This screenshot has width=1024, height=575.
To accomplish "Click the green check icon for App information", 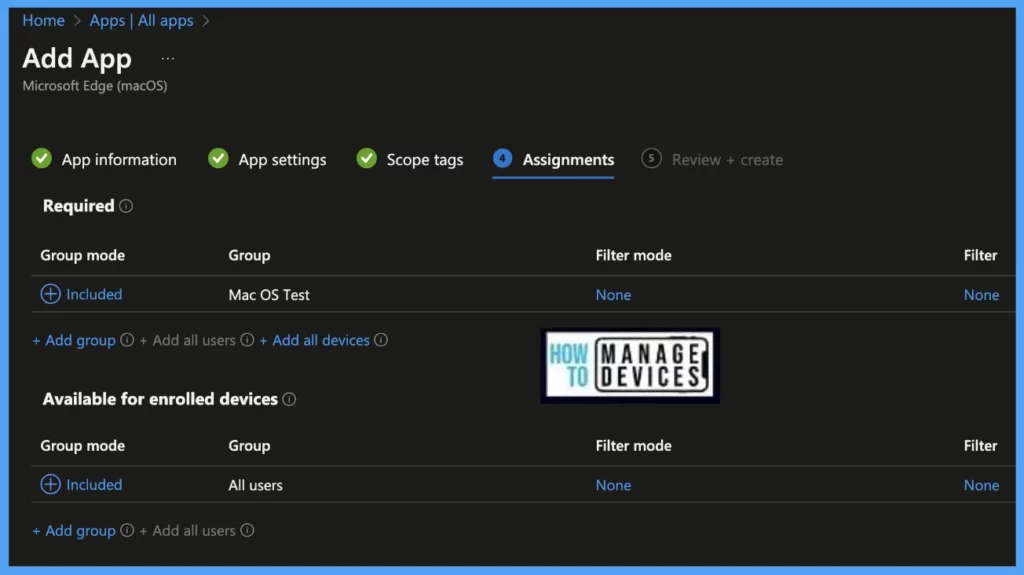I will point(42,158).
